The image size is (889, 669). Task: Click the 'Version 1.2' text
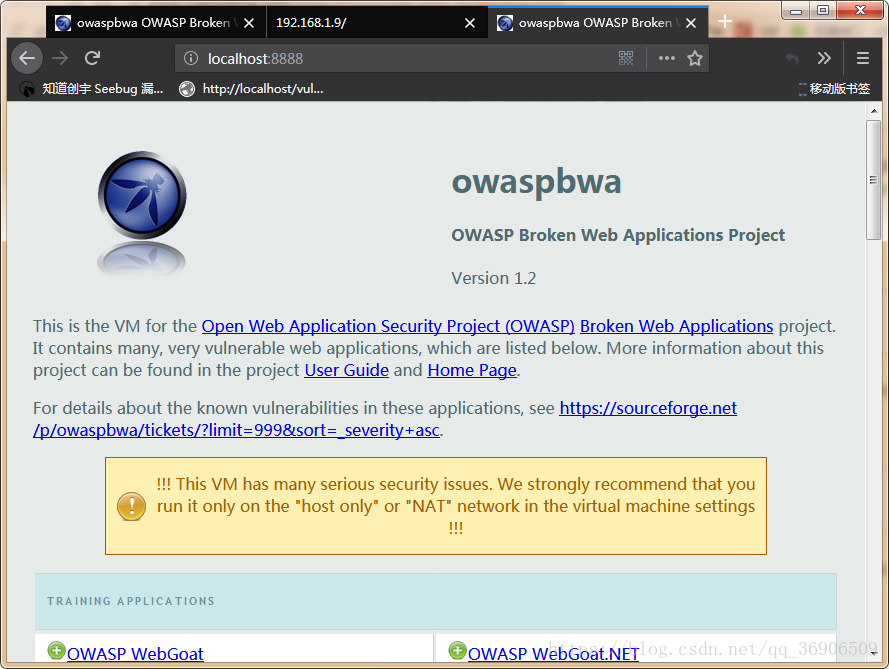pyautogui.click(x=493, y=278)
